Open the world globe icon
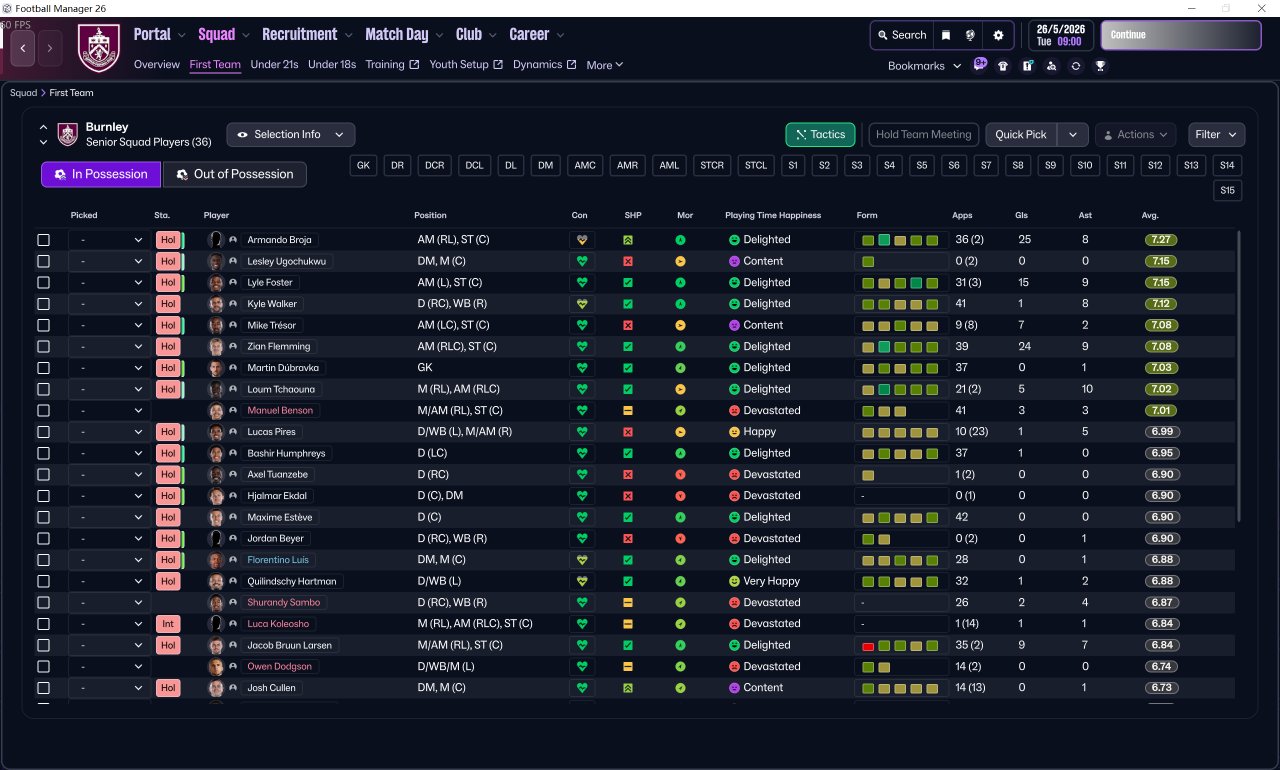This screenshot has height=770, width=1280. pos(970,35)
